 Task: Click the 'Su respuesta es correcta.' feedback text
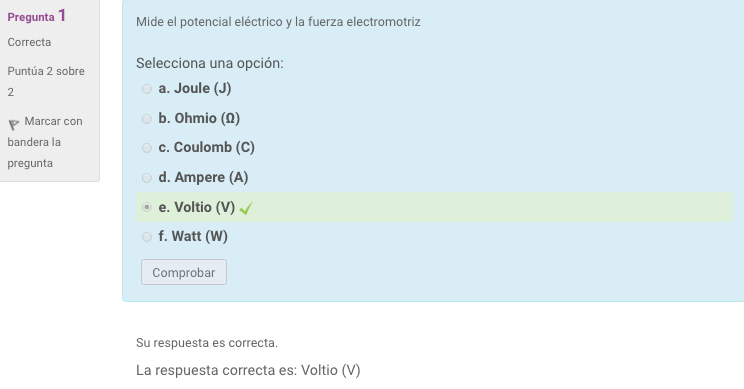point(207,343)
